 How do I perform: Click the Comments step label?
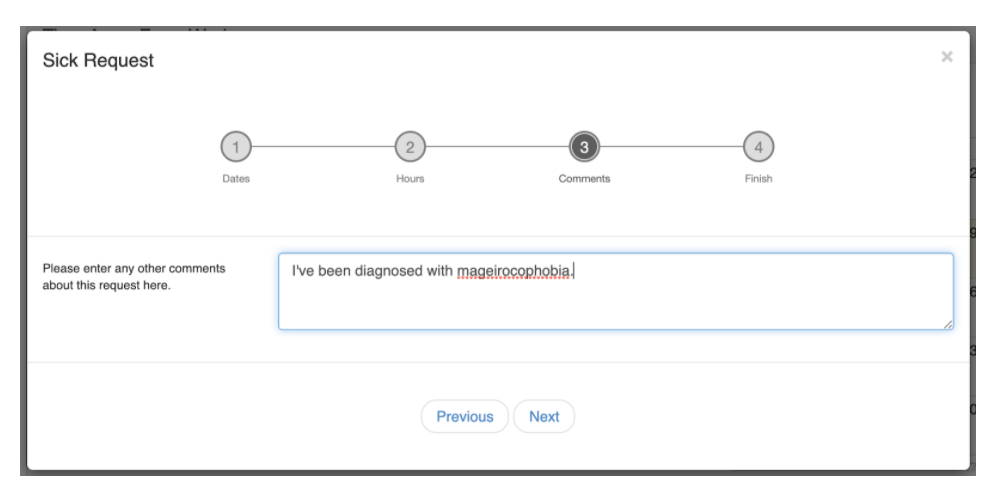click(x=583, y=179)
